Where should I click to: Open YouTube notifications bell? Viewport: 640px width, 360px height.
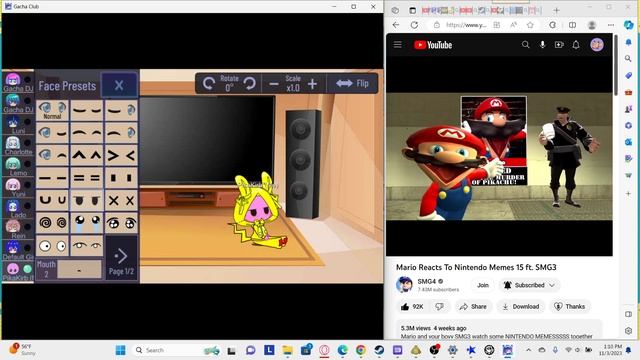(576, 44)
